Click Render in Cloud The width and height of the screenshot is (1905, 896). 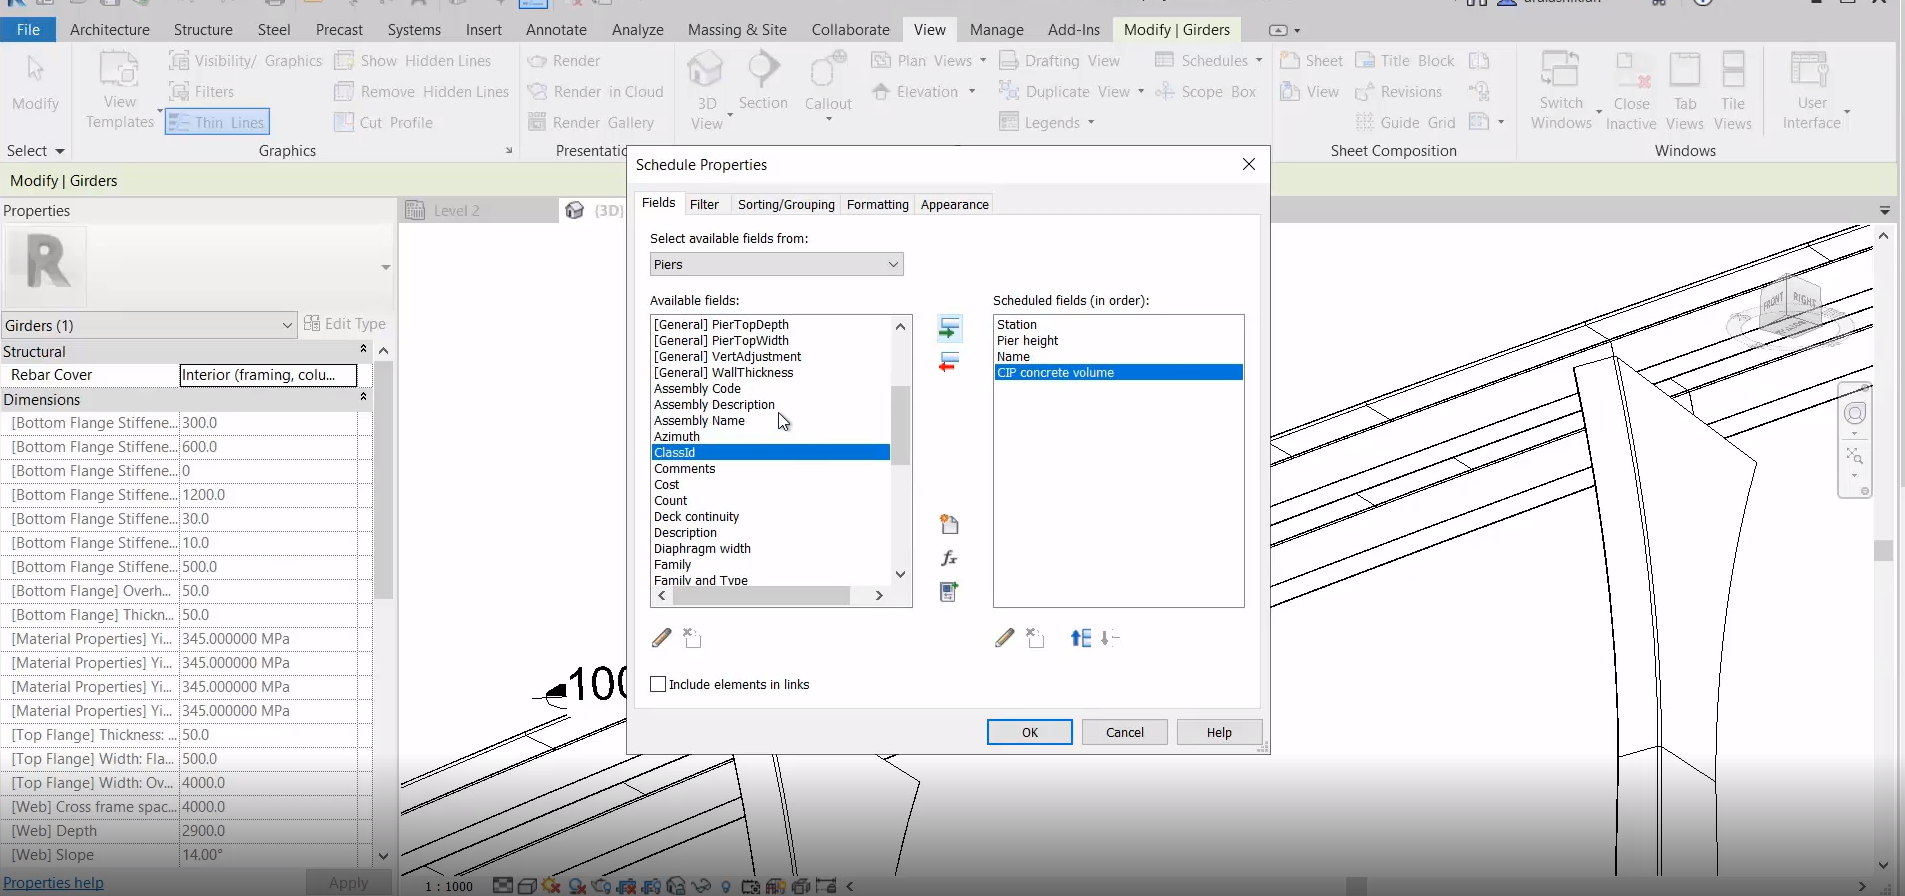click(x=596, y=92)
